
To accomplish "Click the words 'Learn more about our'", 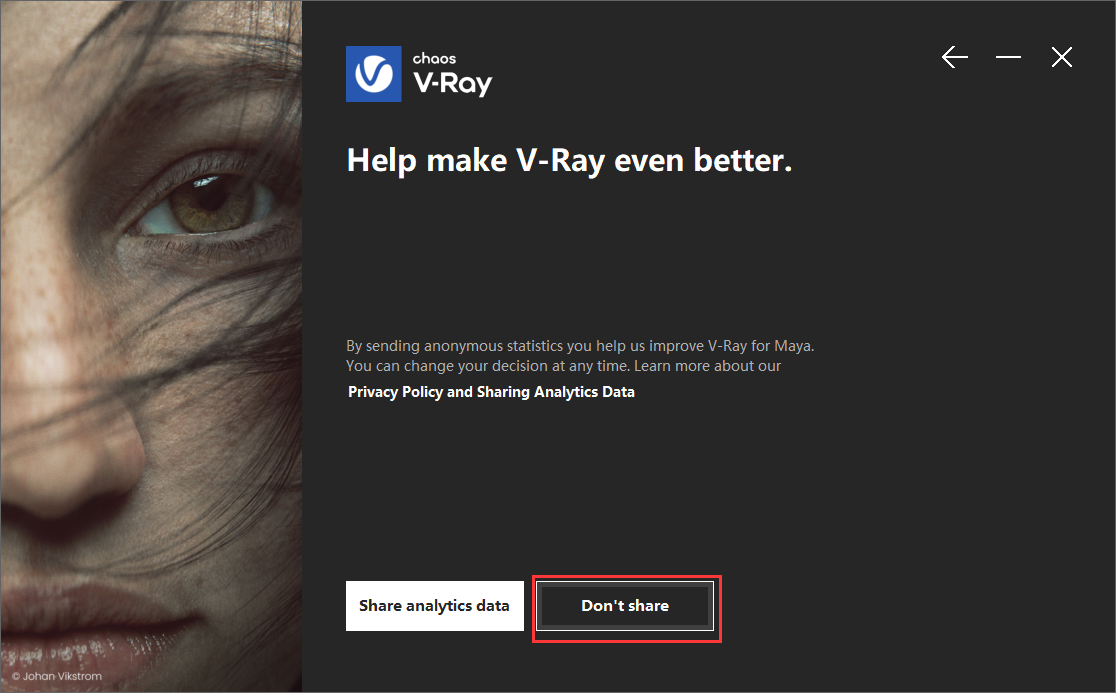I will tap(707, 366).
